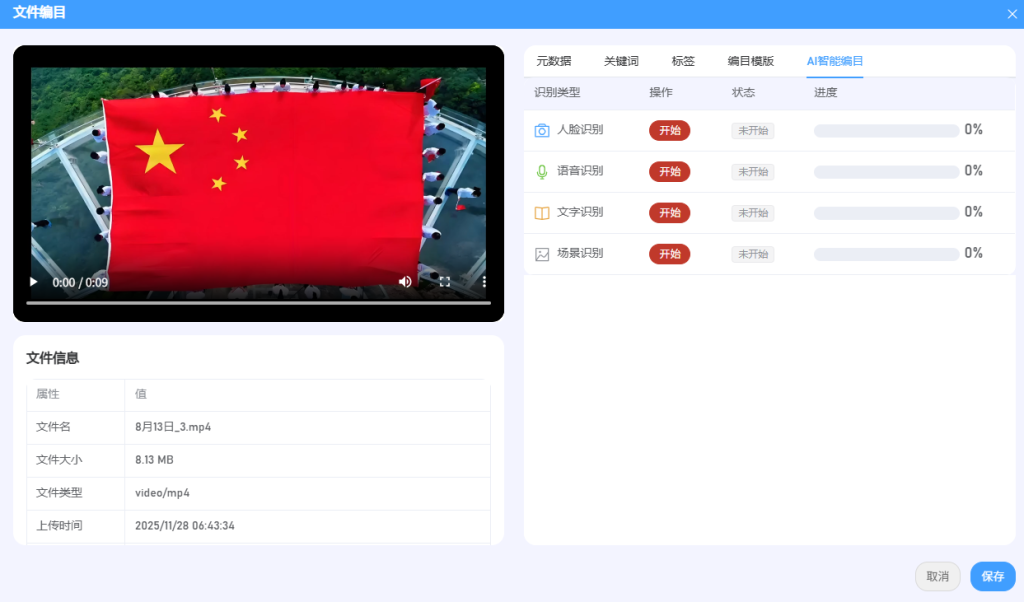This screenshot has height=602, width=1024.
Task: Click the speech recognition microphone icon
Action: pyautogui.click(x=542, y=172)
